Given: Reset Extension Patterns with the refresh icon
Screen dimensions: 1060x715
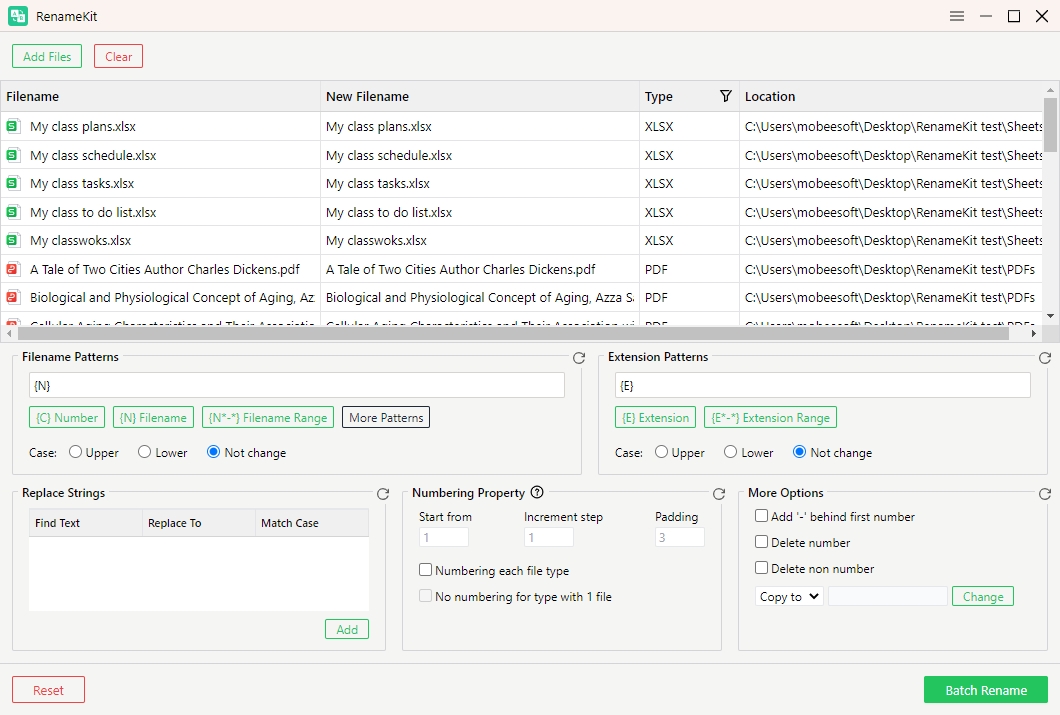Looking at the screenshot, I should tap(1044, 358).
